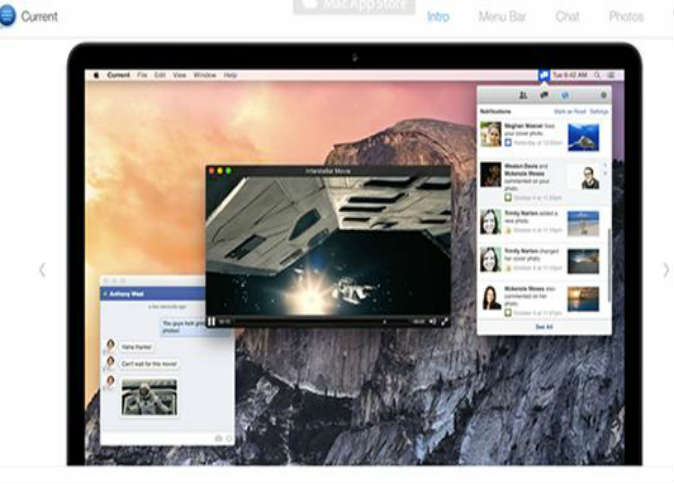Click See All under notifications

click(x=543, y=326)
